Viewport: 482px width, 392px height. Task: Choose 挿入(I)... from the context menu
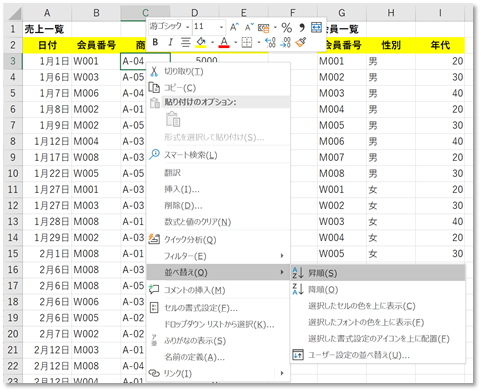tap(218, 189)
